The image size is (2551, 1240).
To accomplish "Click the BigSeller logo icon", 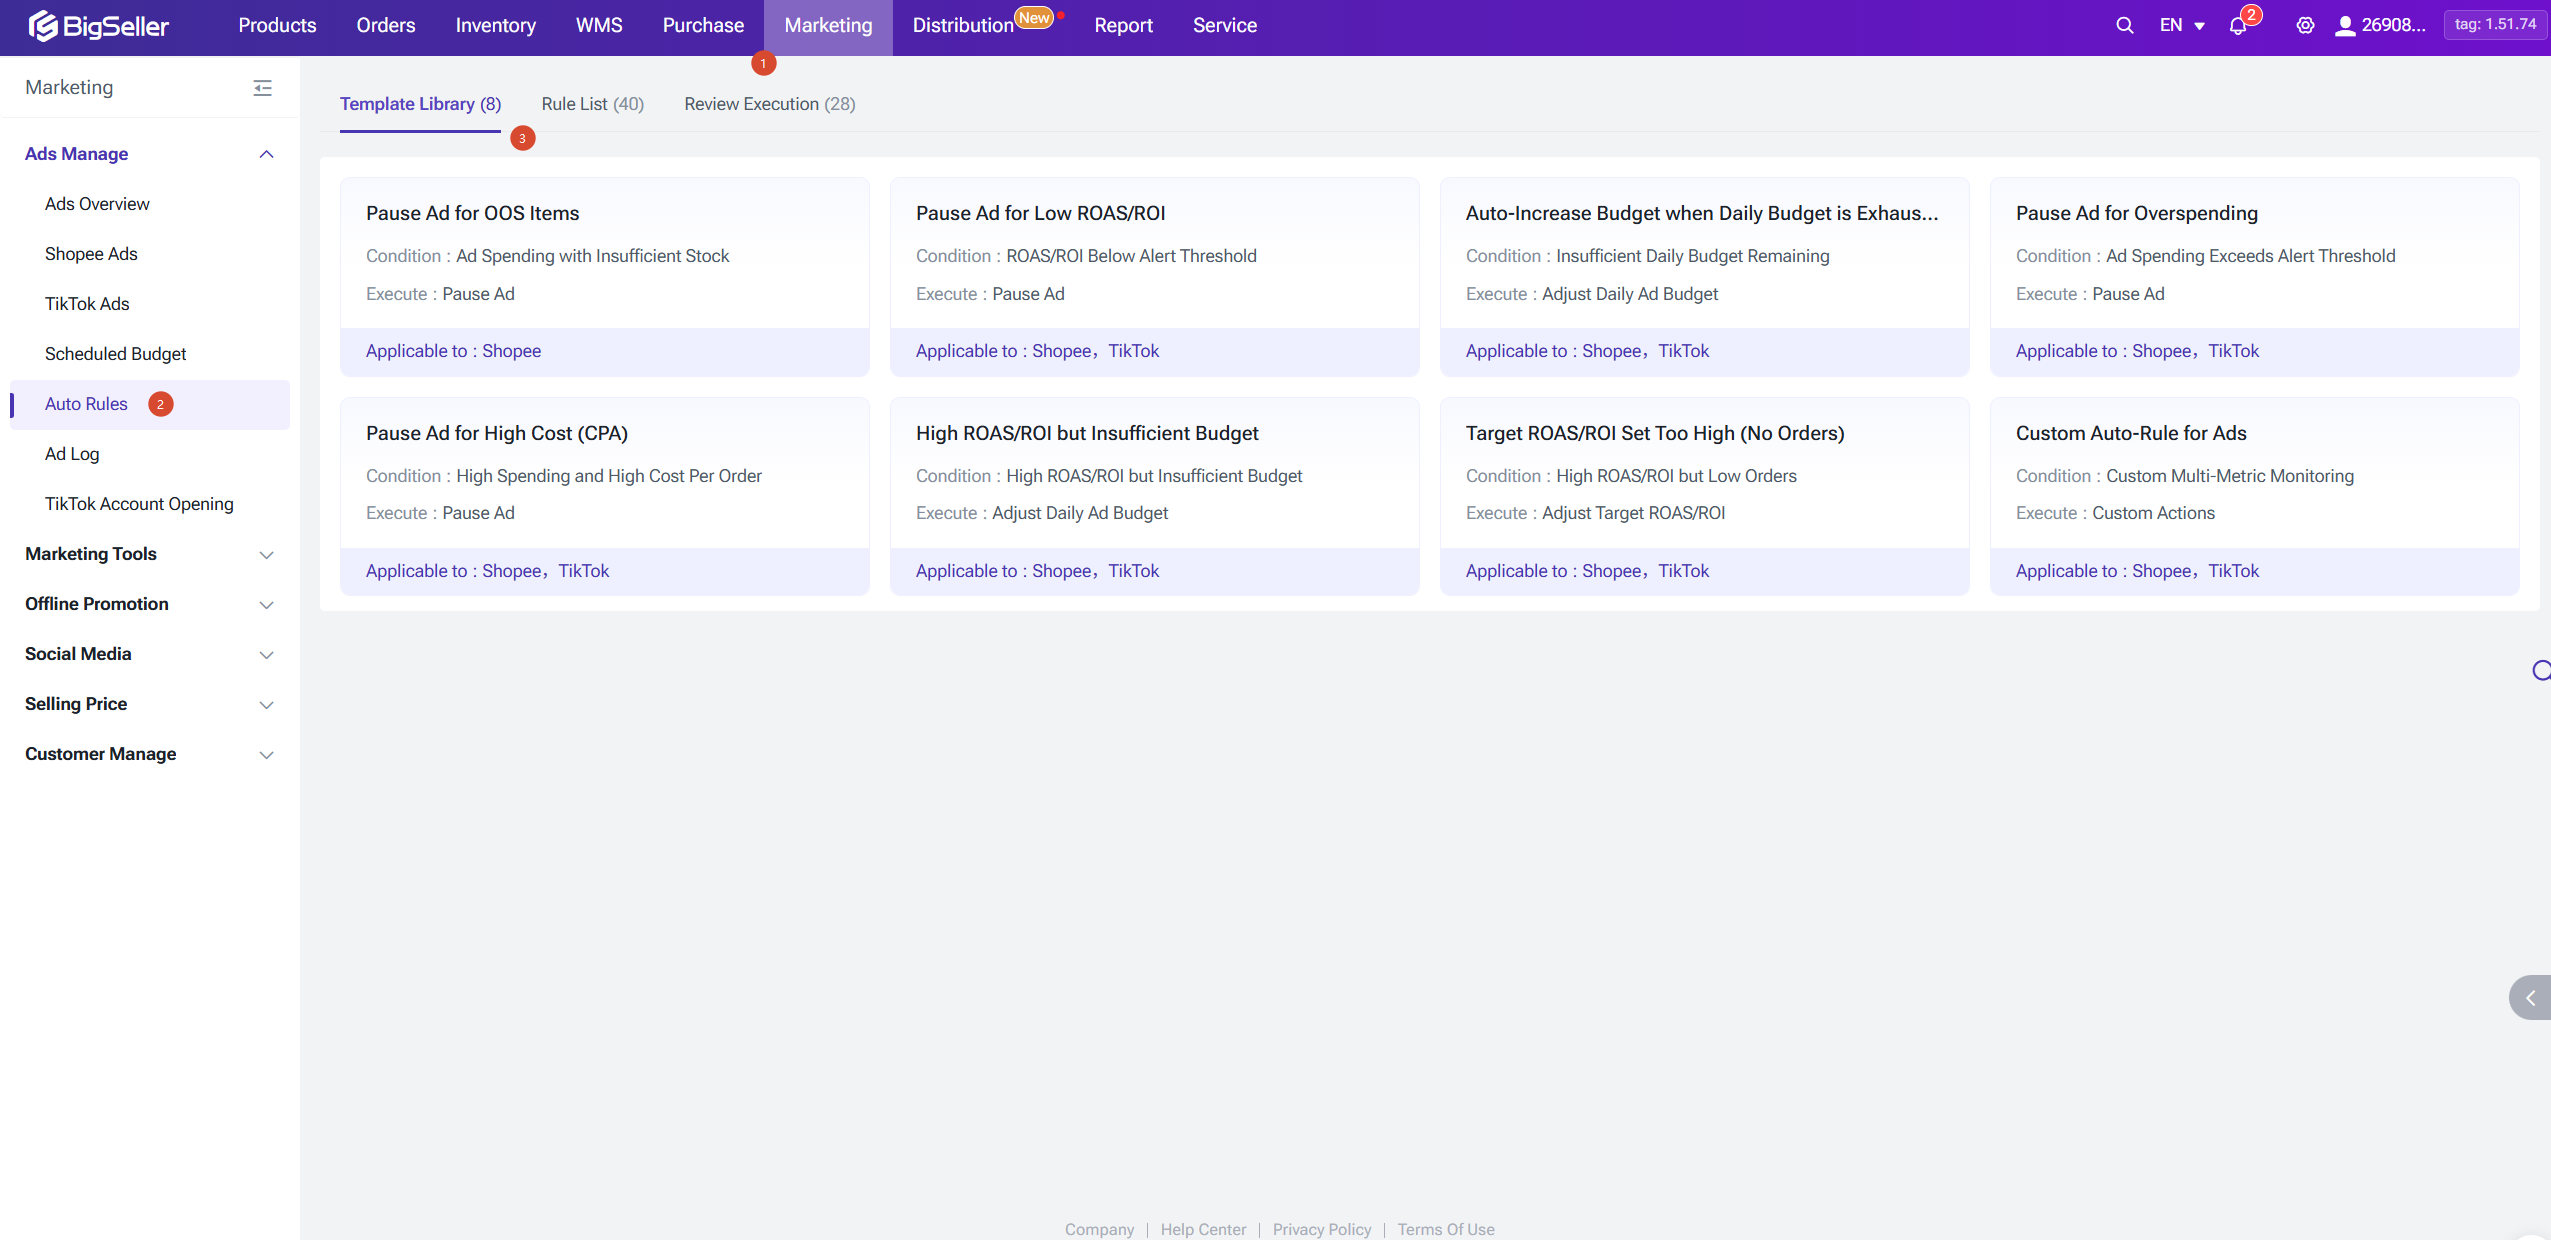I will pyautogui.click(x=42, y=26).
